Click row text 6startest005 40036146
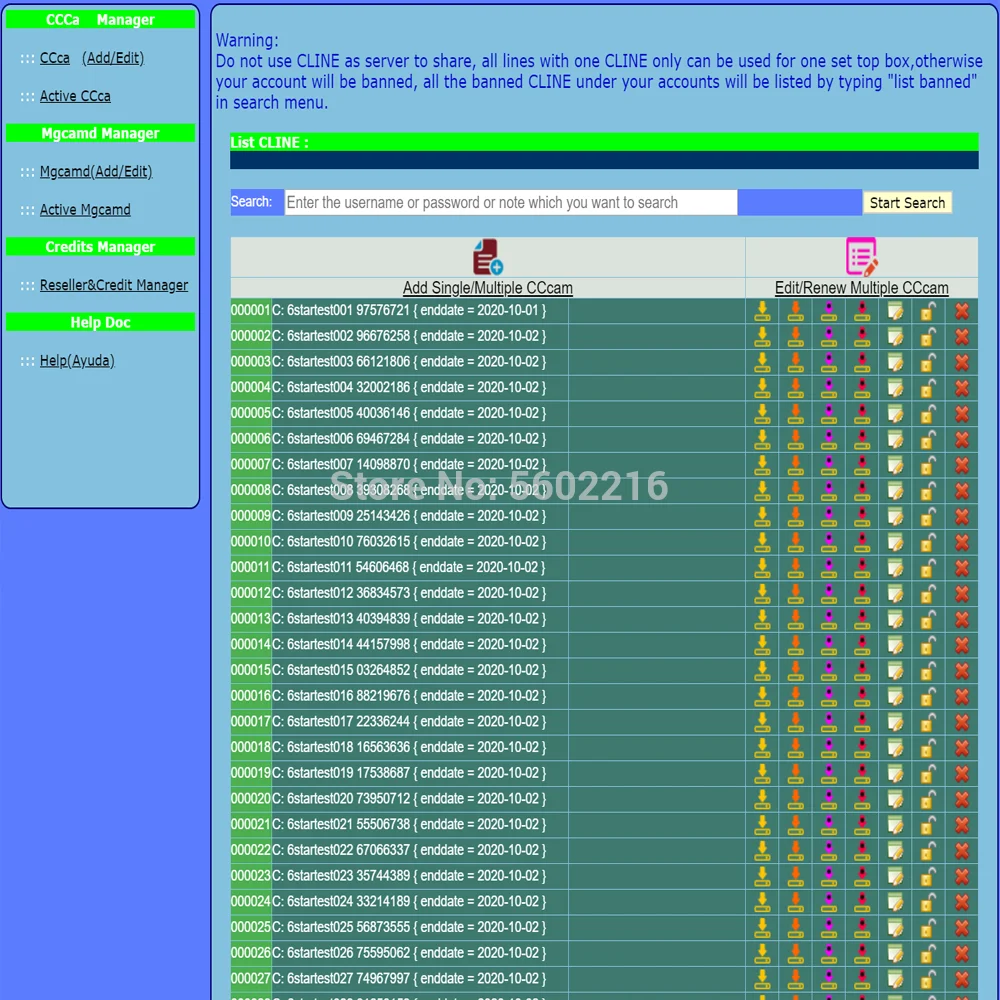Screen dimensions: 1000x1000 [348, 413]
